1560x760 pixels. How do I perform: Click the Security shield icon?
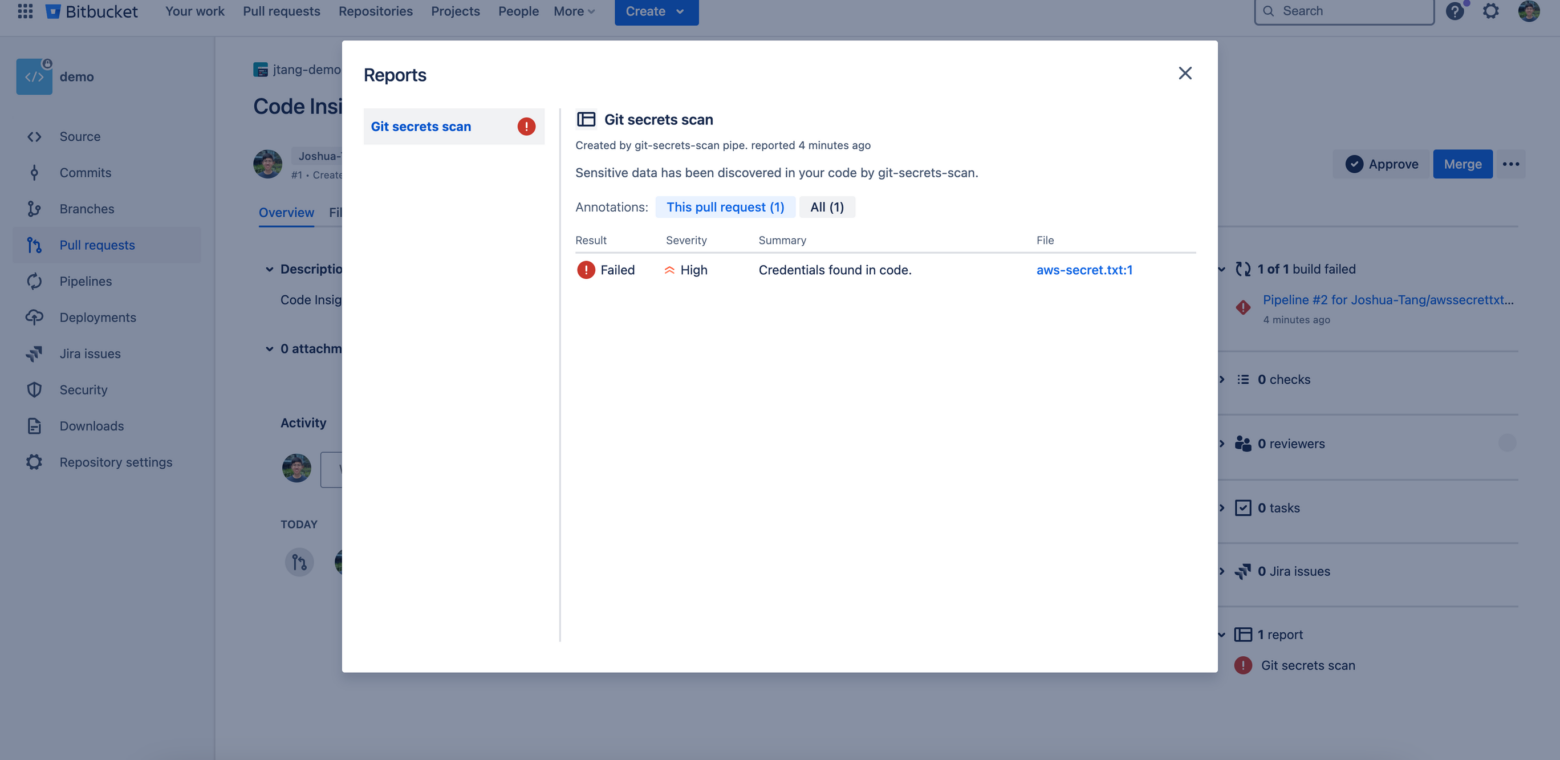coord(34,390)
